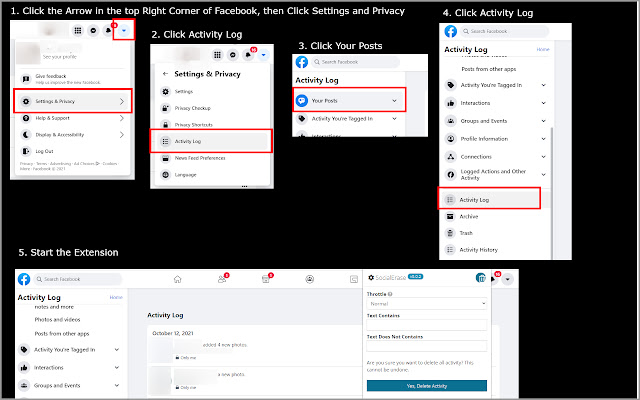Click the Log Out icon in step 1 menu
This screenshot has height=400, width=640.
(26, 151)
